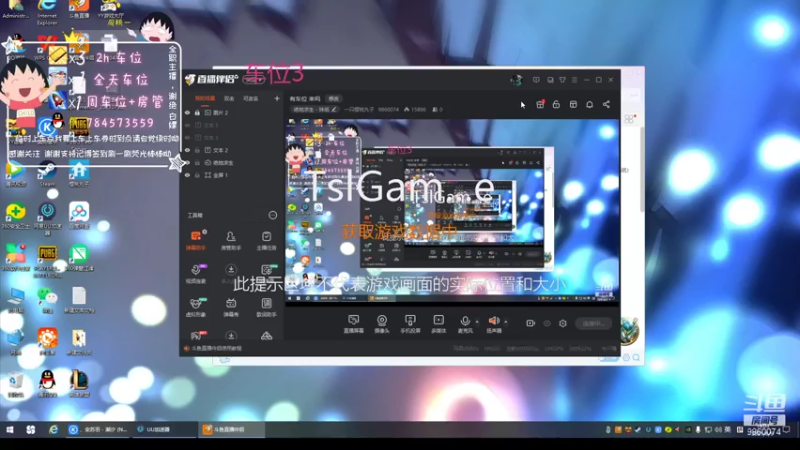
Task: Toggle visibility eye of 图片 2 layer
Action: [187, 112]
